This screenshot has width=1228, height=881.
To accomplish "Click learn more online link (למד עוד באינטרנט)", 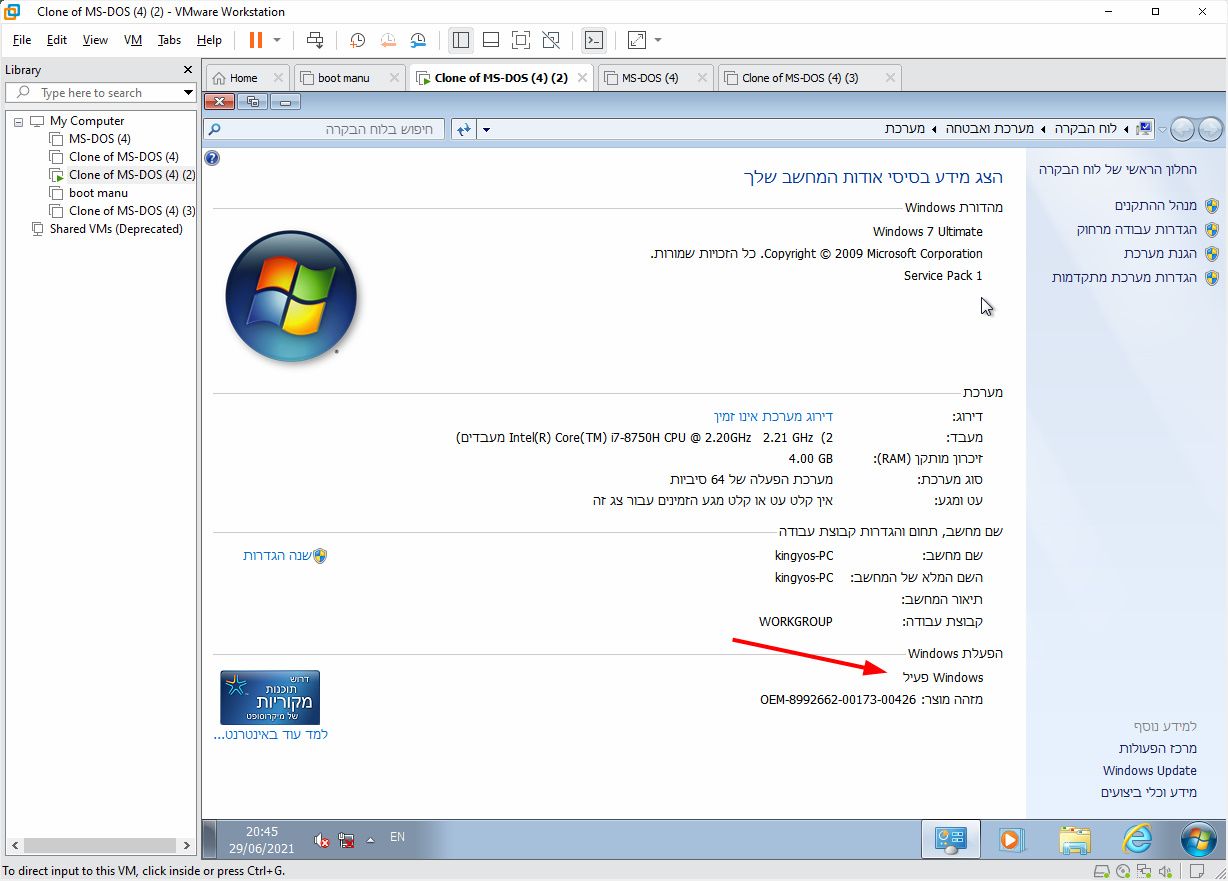I will coord(271,735).
